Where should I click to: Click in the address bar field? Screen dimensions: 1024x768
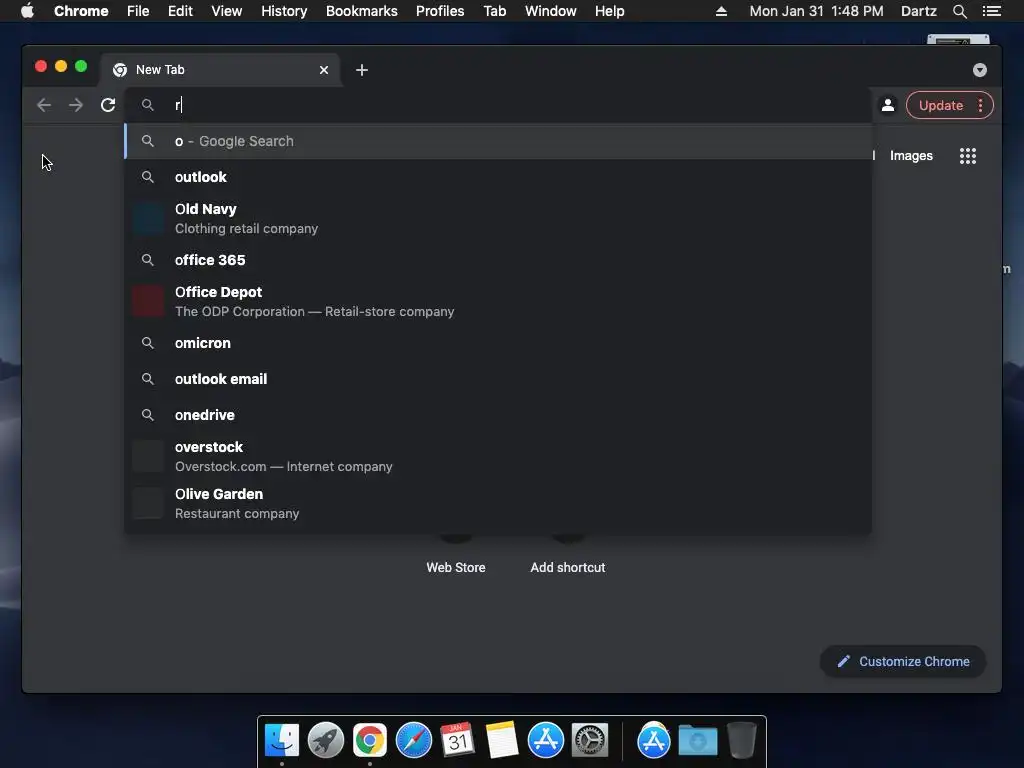498,105
